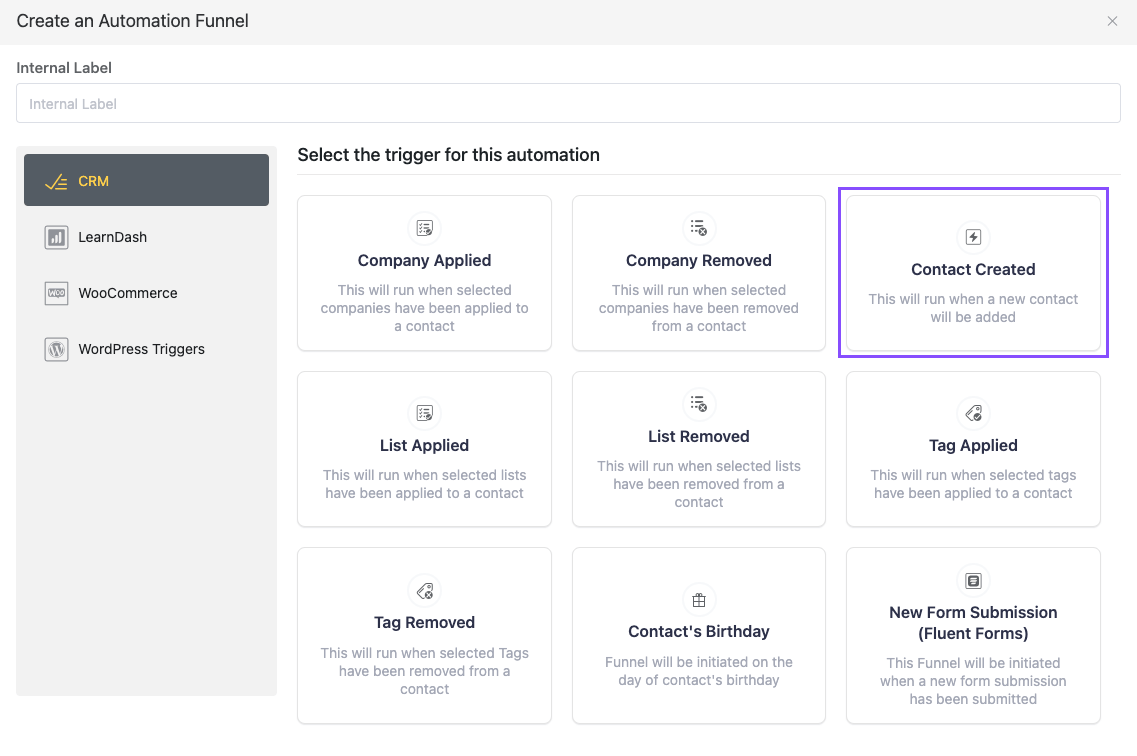Choose the WooCommerce category label

(128, 293)
